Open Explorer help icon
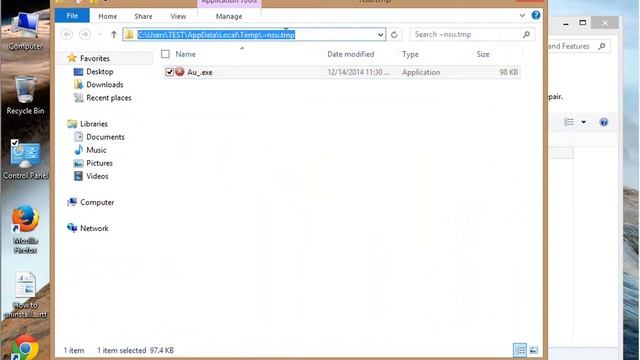The width and height of the screenshot is (640, 360). (x=536, y=16)
